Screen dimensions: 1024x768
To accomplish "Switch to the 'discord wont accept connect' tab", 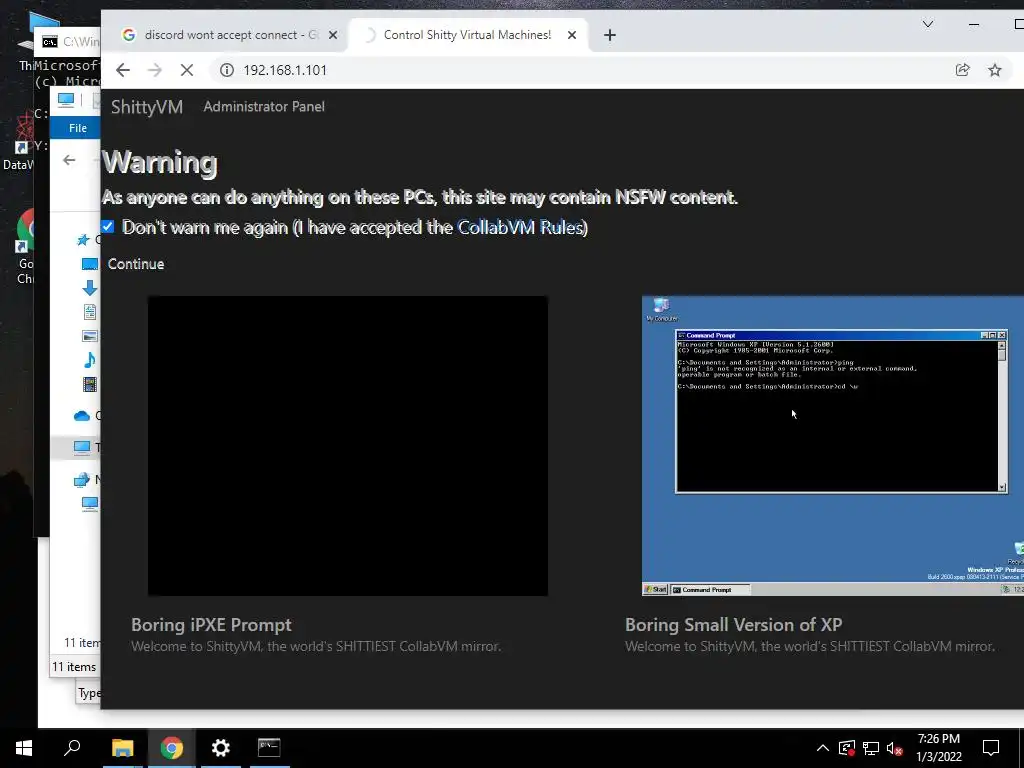I will [227, 35].
